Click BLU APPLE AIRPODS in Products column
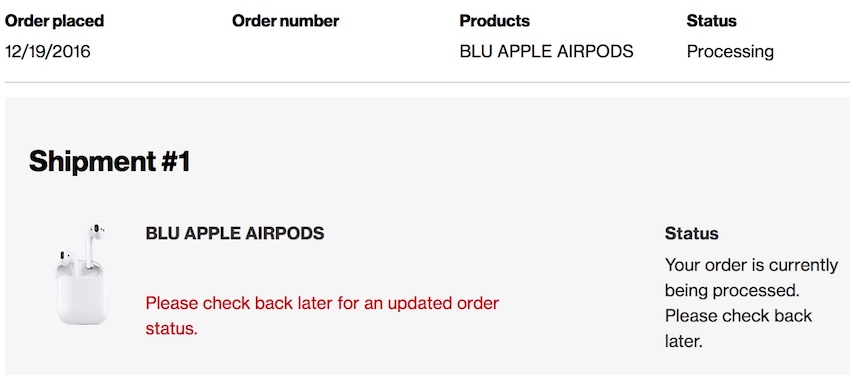Viewport: 850px width, 375px height. 546,51
